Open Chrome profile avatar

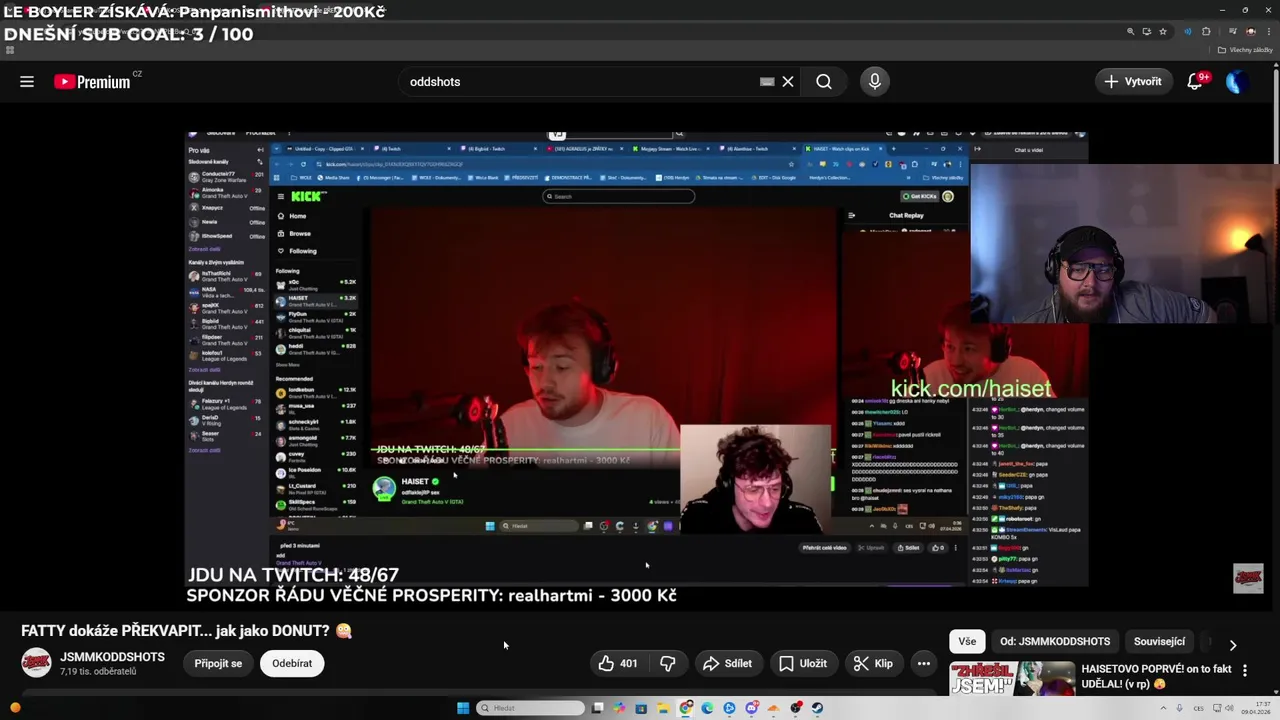pos(1250,31)
